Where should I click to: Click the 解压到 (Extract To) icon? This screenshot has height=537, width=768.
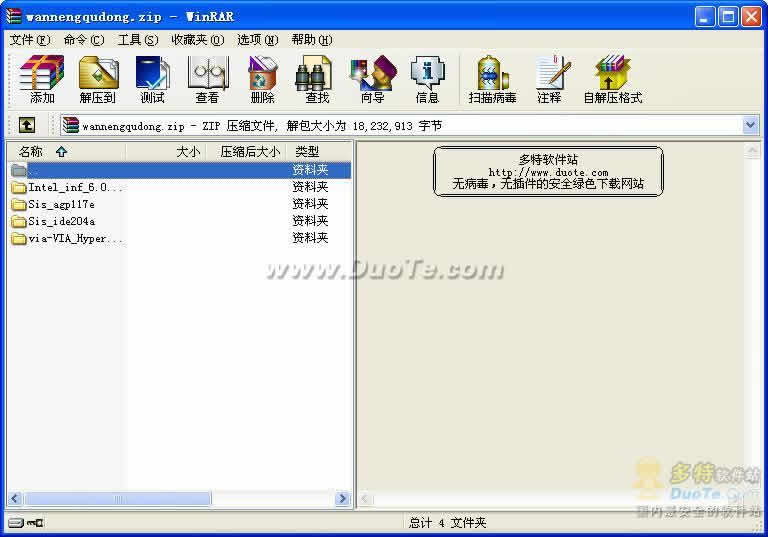tap(97, 79)
